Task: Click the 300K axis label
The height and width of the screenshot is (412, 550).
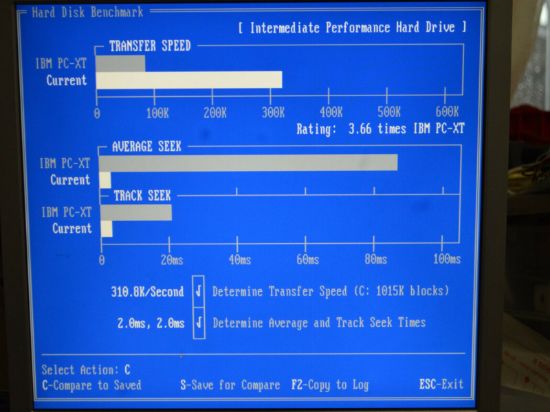Action: coord(273,113)
